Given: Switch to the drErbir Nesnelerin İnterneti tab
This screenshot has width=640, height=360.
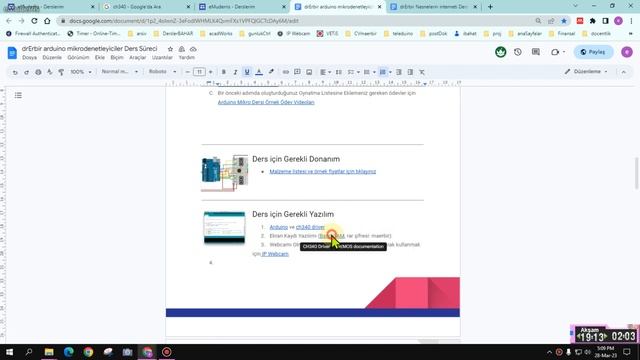Looking at the screenshot, I should [433, 7].
